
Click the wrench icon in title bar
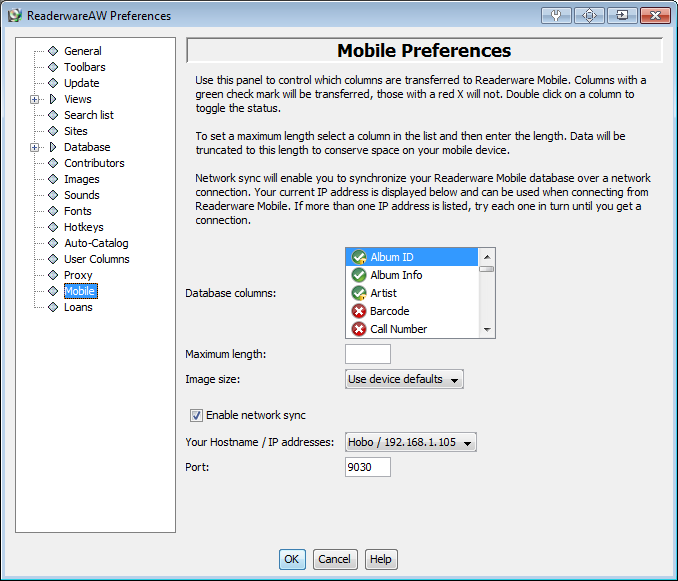(x=556, y=16)
